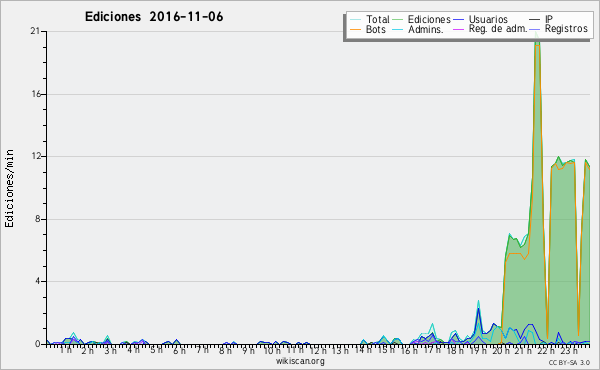
Task: Click the y-axis value "21"
Action: 35,31
